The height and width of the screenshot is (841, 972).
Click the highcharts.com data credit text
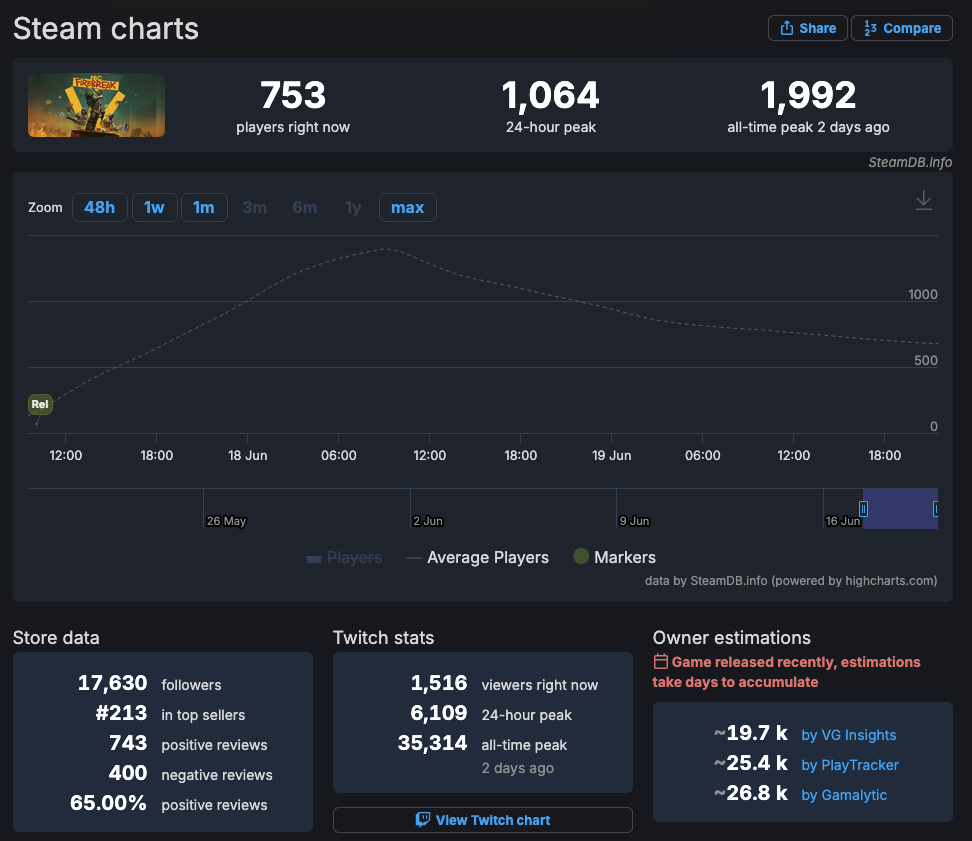(x=791, y=581)
